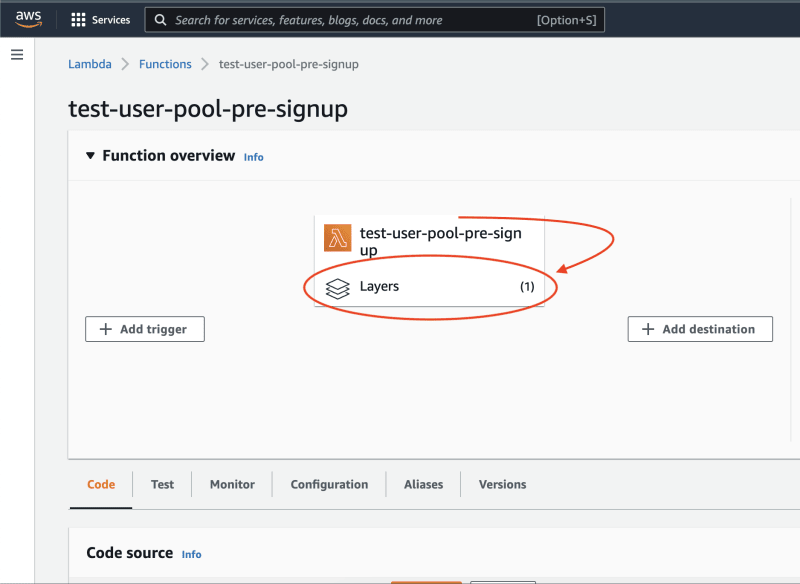Click the Services label in the header
Image resolution: width=800 pixels, height=584 pixels.
tap(111, 20)
